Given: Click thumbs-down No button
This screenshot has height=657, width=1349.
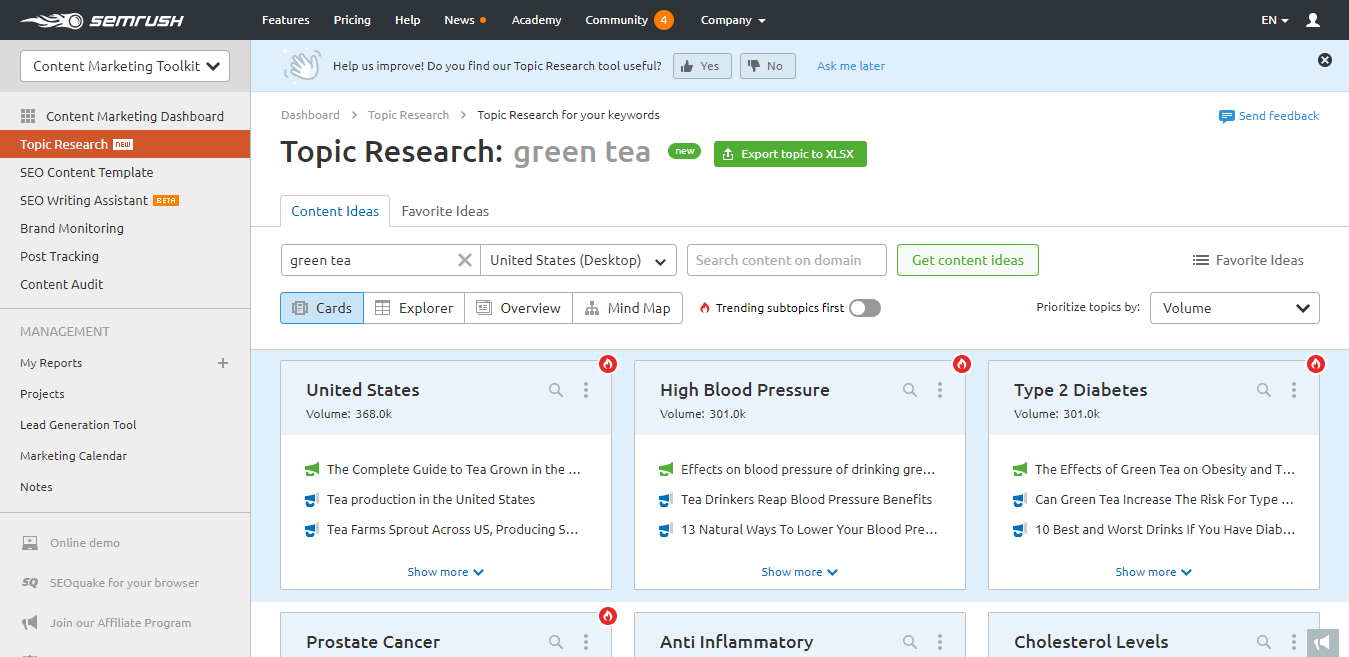Looking at the screenshot, I should coord(768,66).
